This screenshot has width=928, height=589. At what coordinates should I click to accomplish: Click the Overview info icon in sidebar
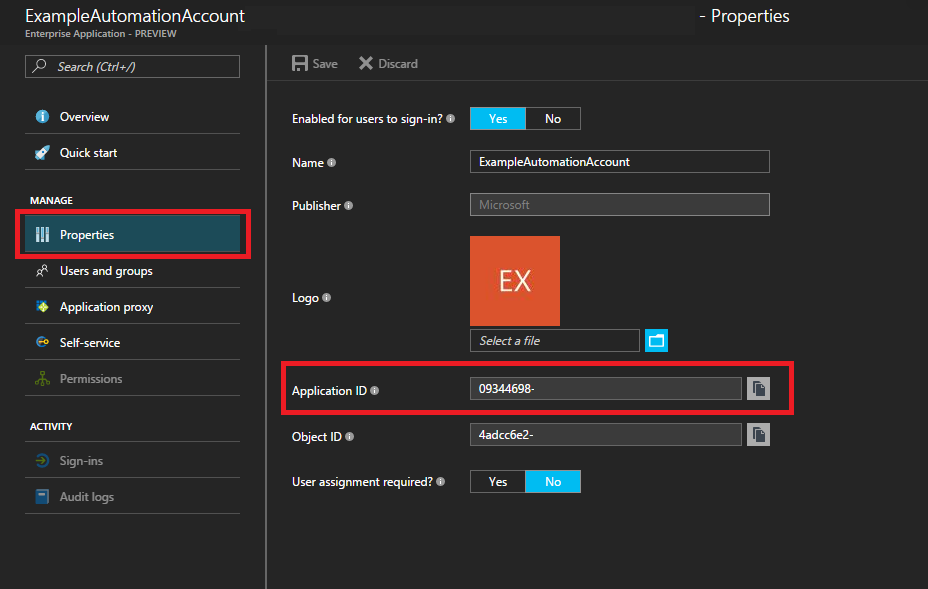pos(42,117)
